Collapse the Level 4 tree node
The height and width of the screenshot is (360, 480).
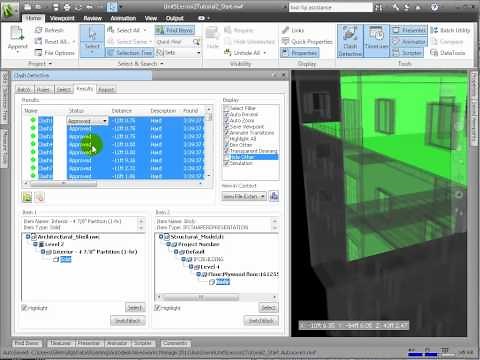coord(191,267)
